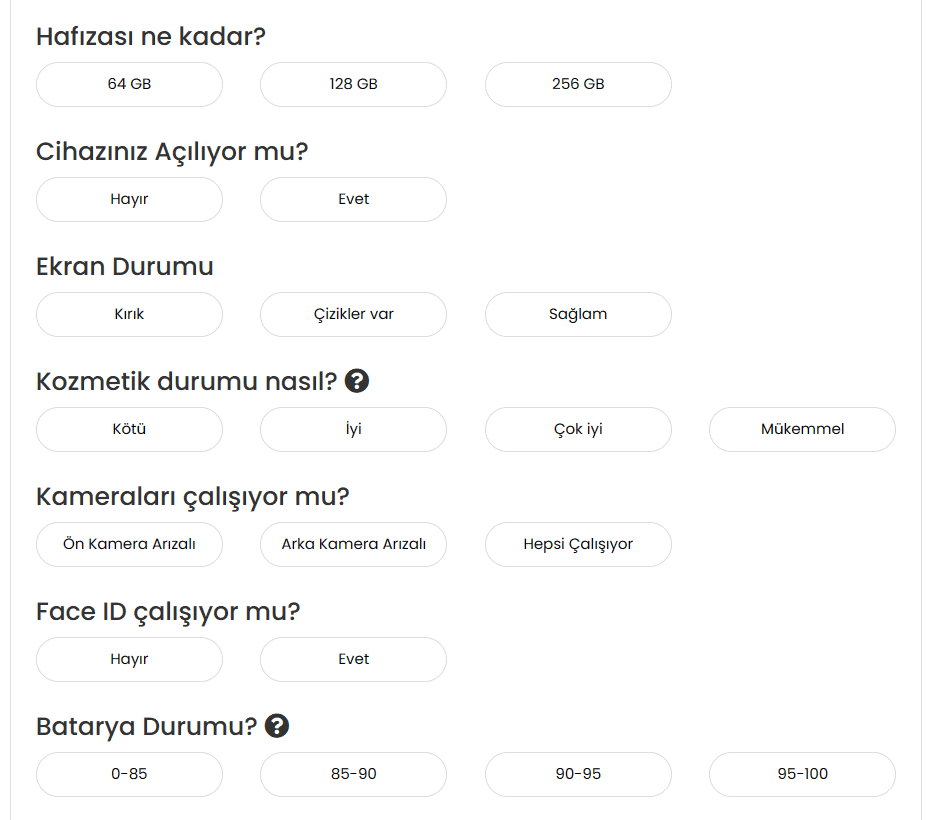Select Çizikler var screen condition
This screenshot has width=928, height=820.
coord(353,314)
